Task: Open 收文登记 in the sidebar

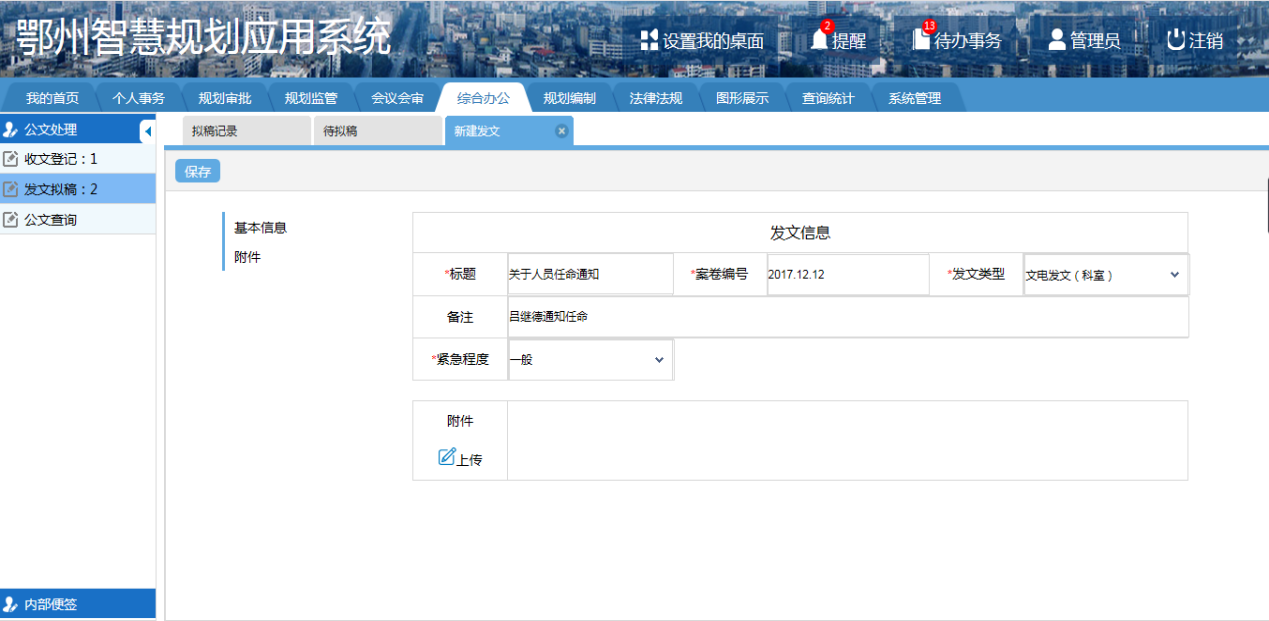Action: (x=61, y=159)
